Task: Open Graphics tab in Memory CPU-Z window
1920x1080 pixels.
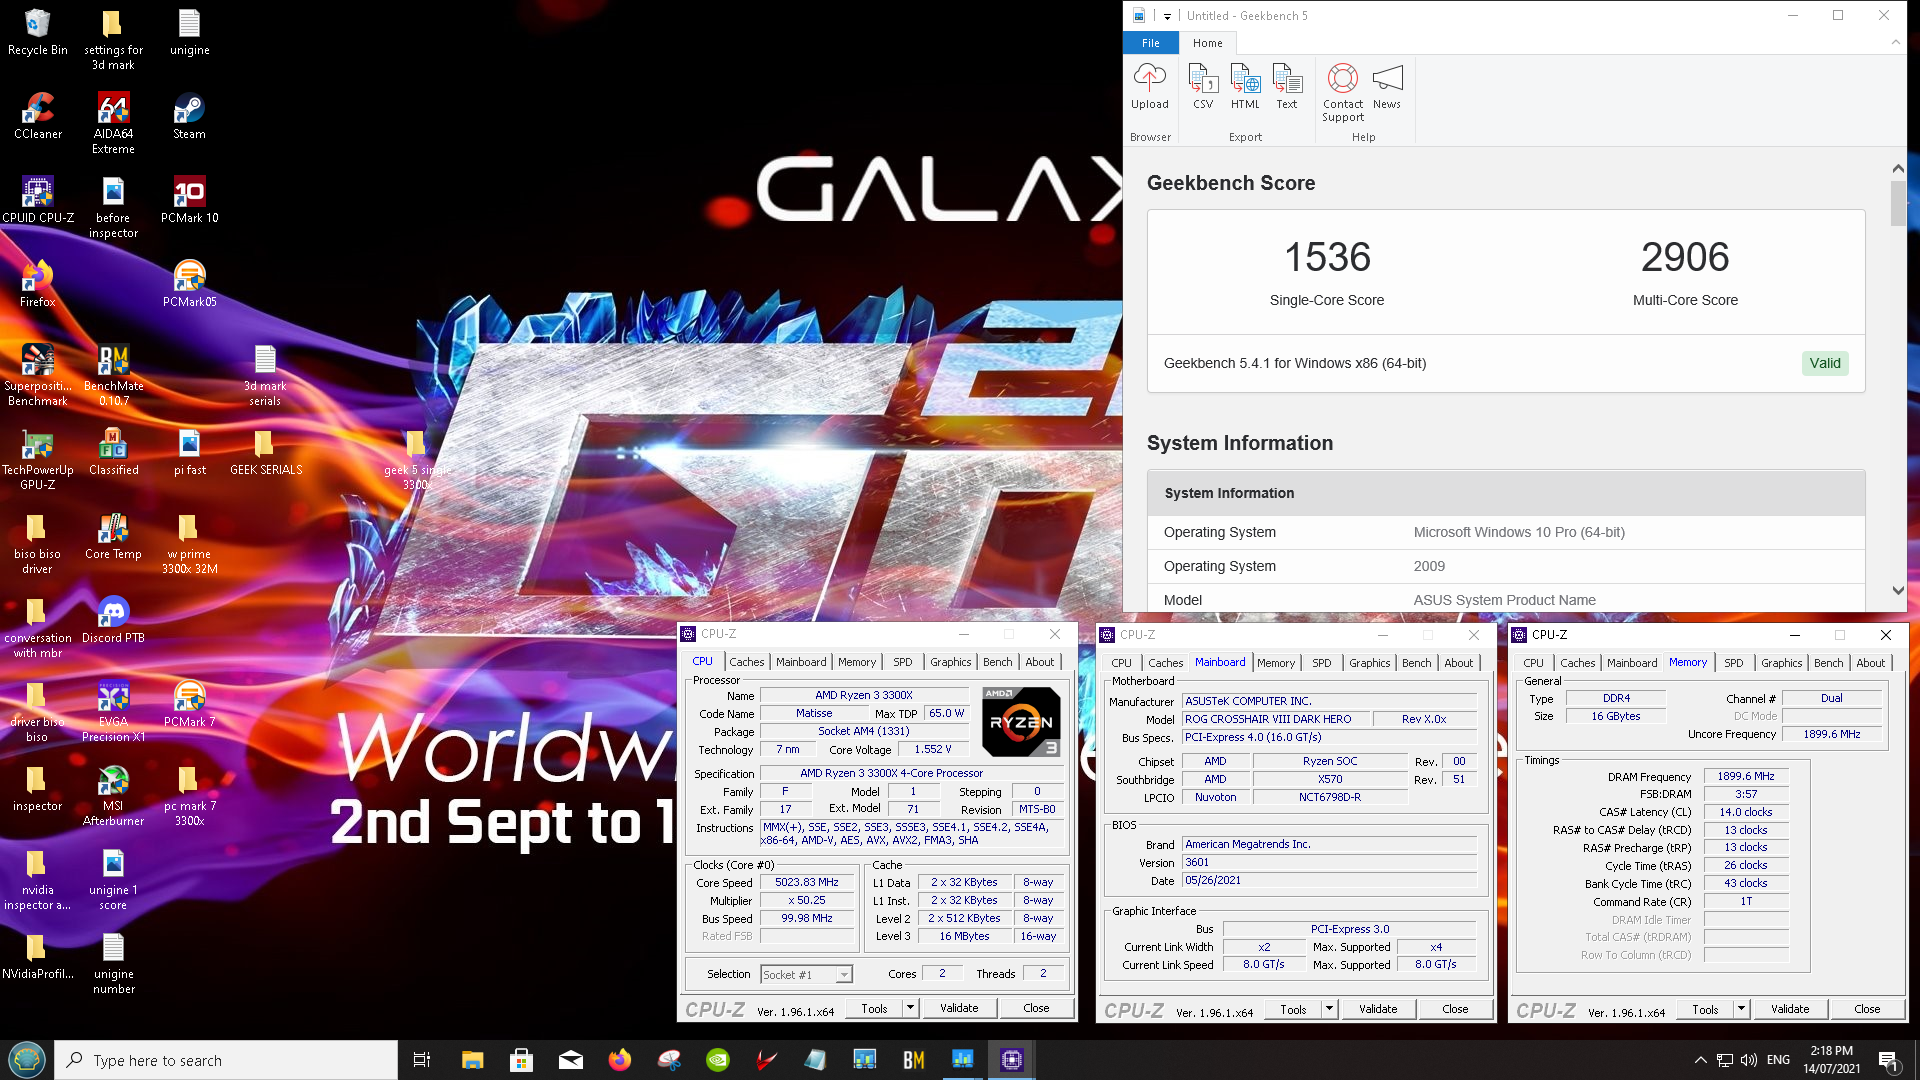Action: (x=1781, y=663)
